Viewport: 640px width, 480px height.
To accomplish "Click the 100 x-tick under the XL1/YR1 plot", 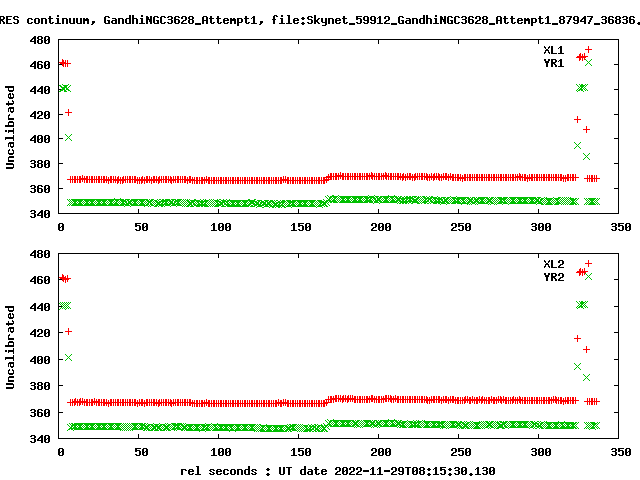I will (x=220, y=227).
